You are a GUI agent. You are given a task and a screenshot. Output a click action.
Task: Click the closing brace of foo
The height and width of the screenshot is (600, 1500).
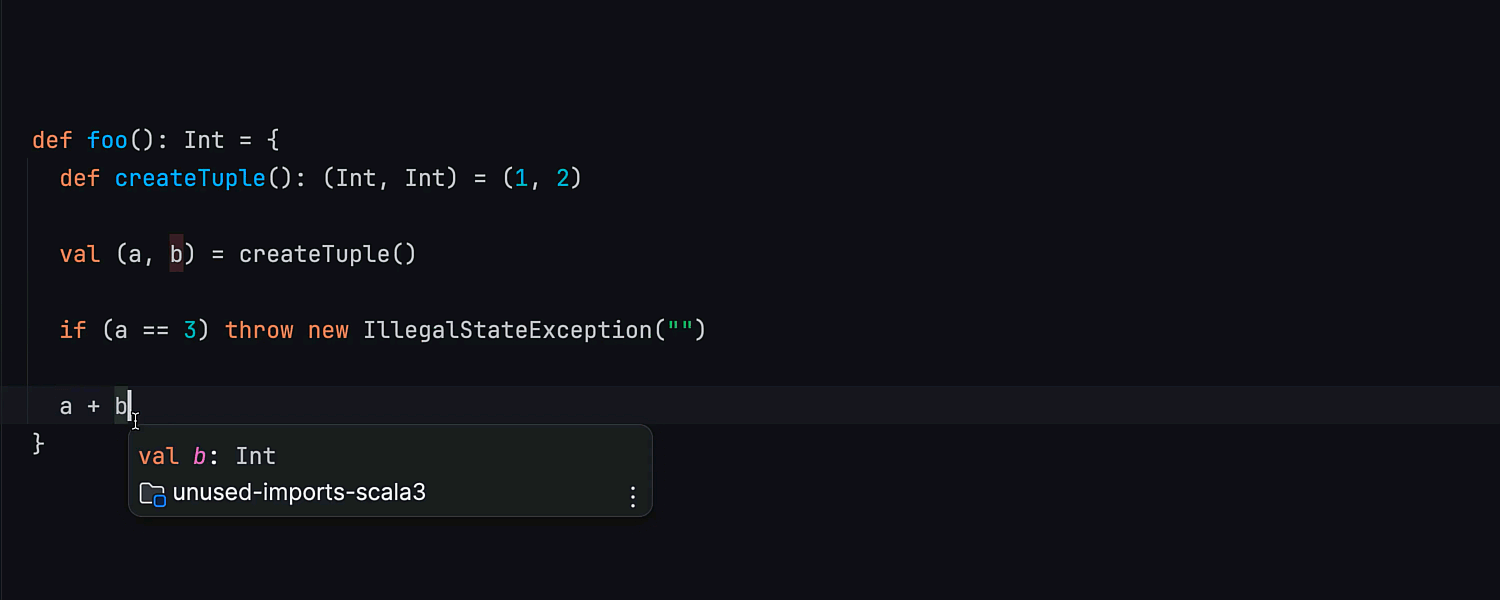coord(37,442)
